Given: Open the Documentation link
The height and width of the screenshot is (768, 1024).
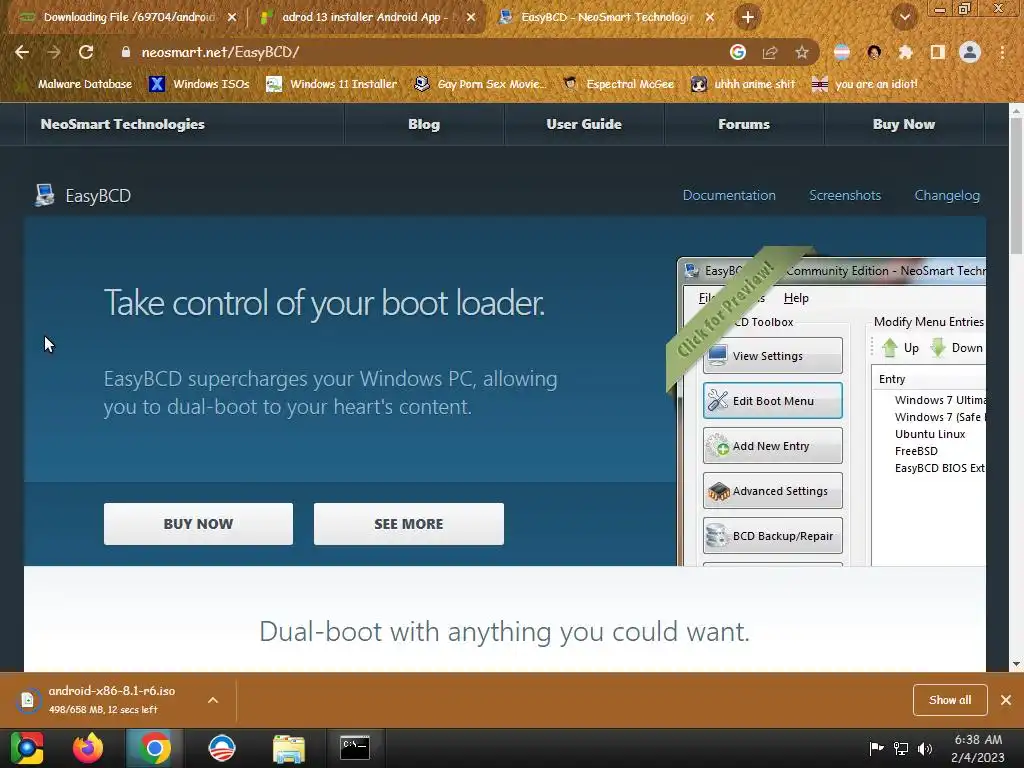Looking at the screenshot, I should pos(729,195).
